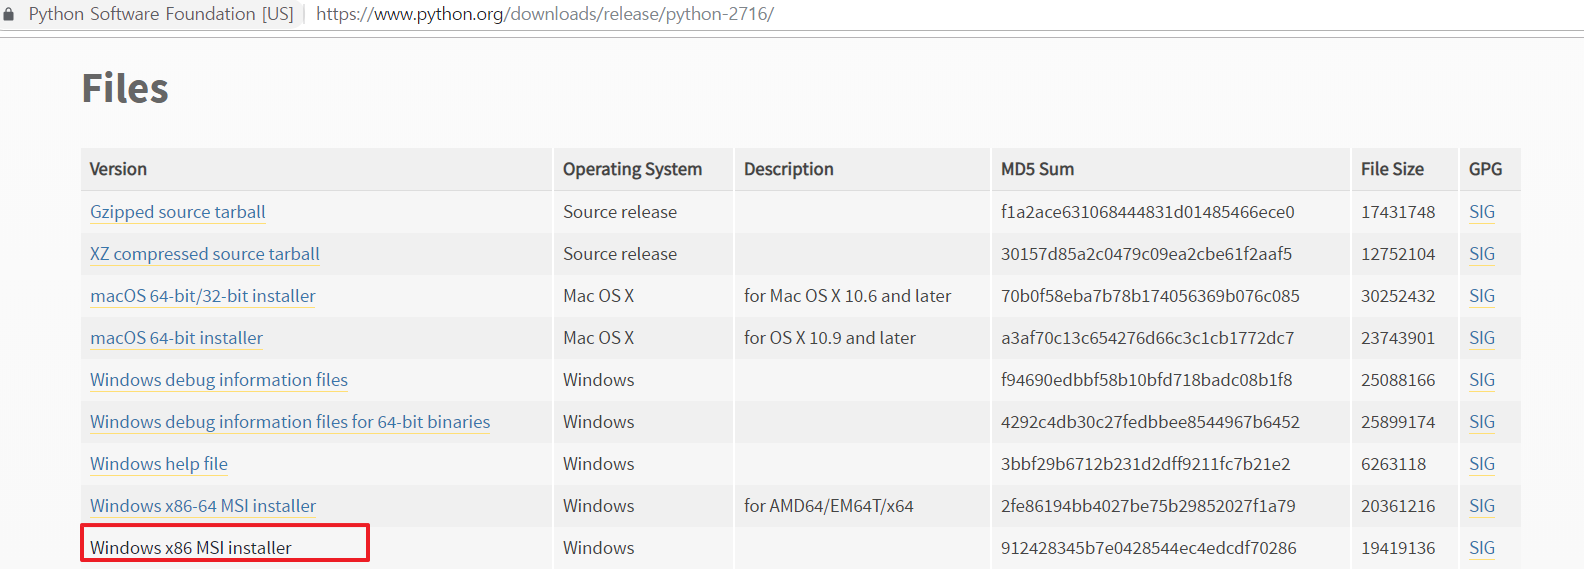Download Windows x86 MSI installer
This screenshot has height=569, width=1584.
191,548
